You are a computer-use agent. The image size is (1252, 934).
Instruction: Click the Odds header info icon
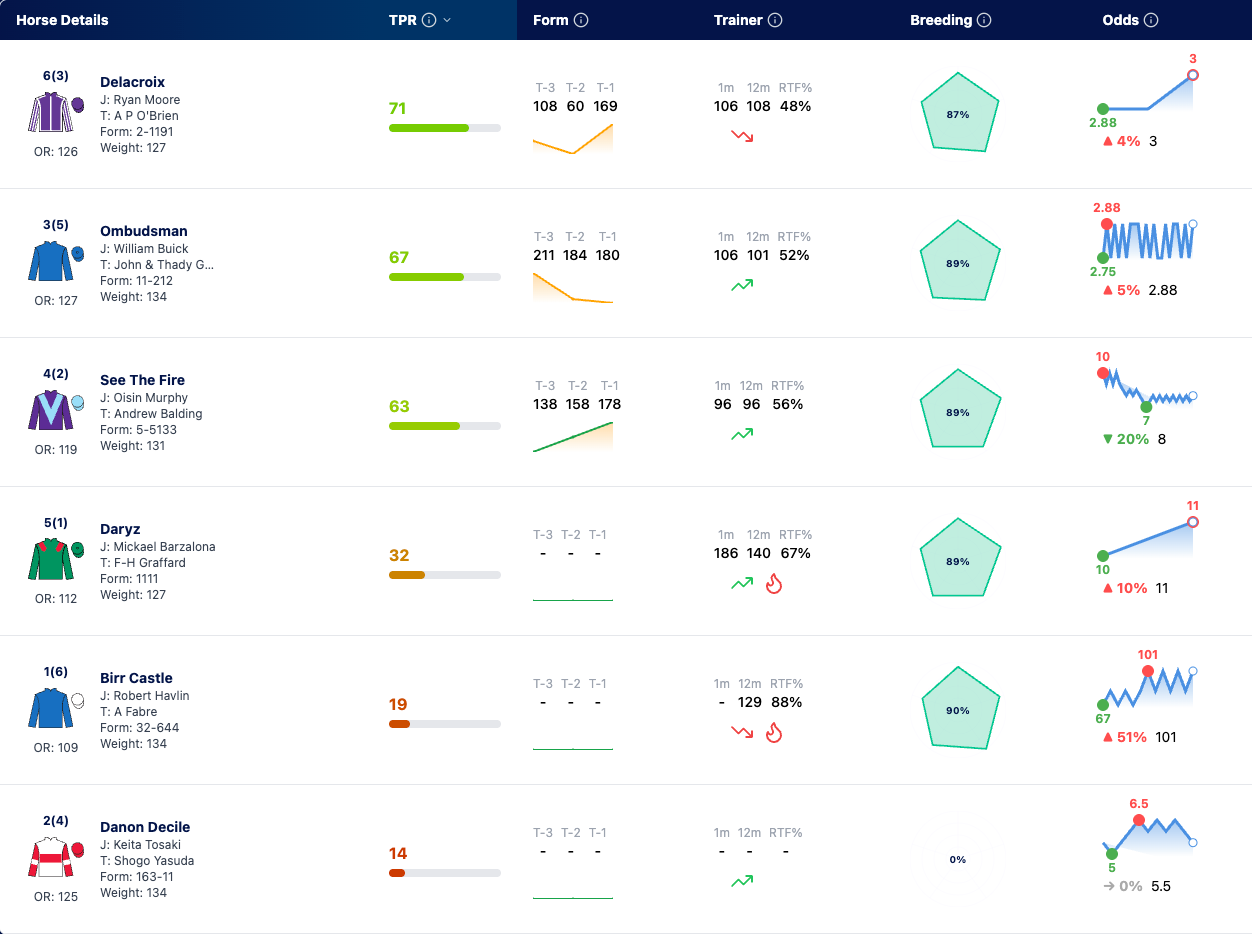pos(1151,20)
